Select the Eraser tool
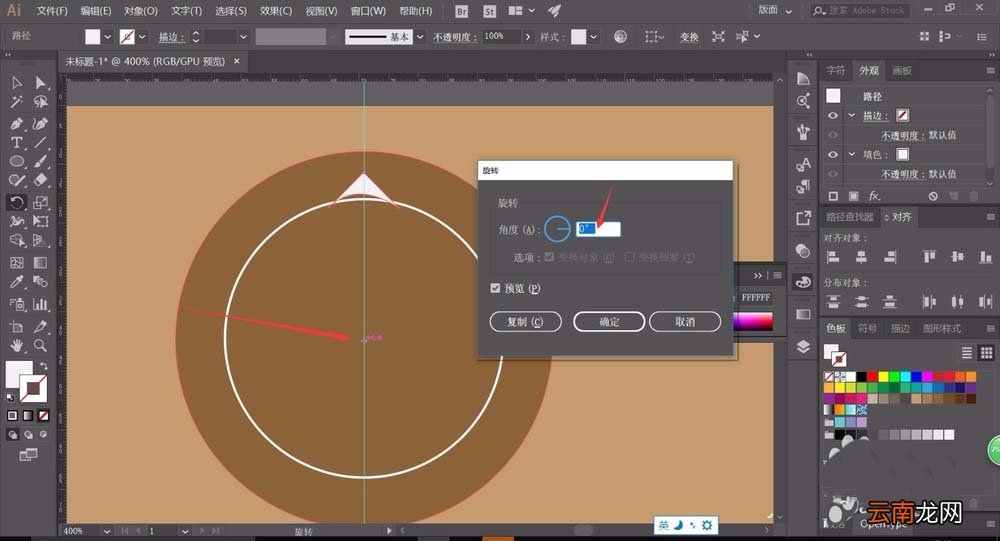The image size is (1000, 541). coord(40,181)
